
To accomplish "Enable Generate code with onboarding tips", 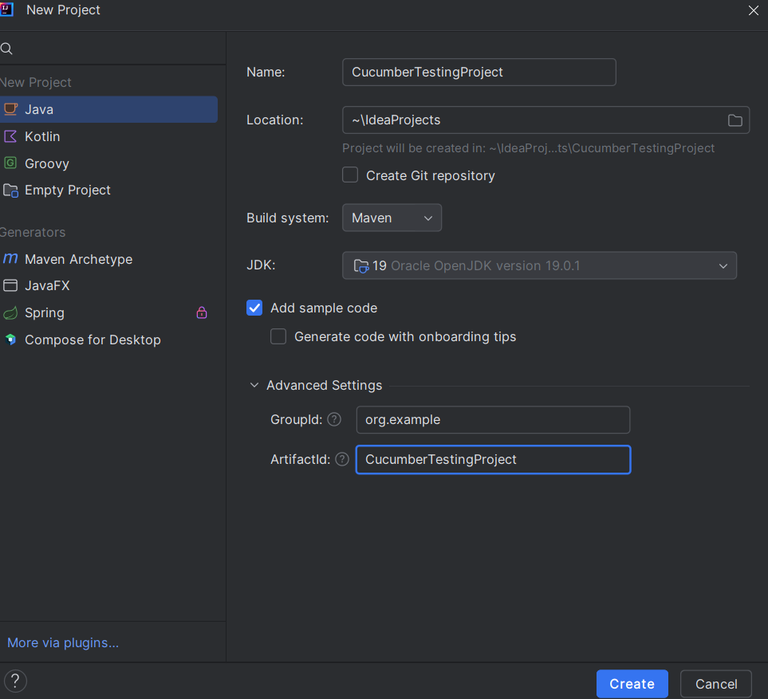I will 279,337.
